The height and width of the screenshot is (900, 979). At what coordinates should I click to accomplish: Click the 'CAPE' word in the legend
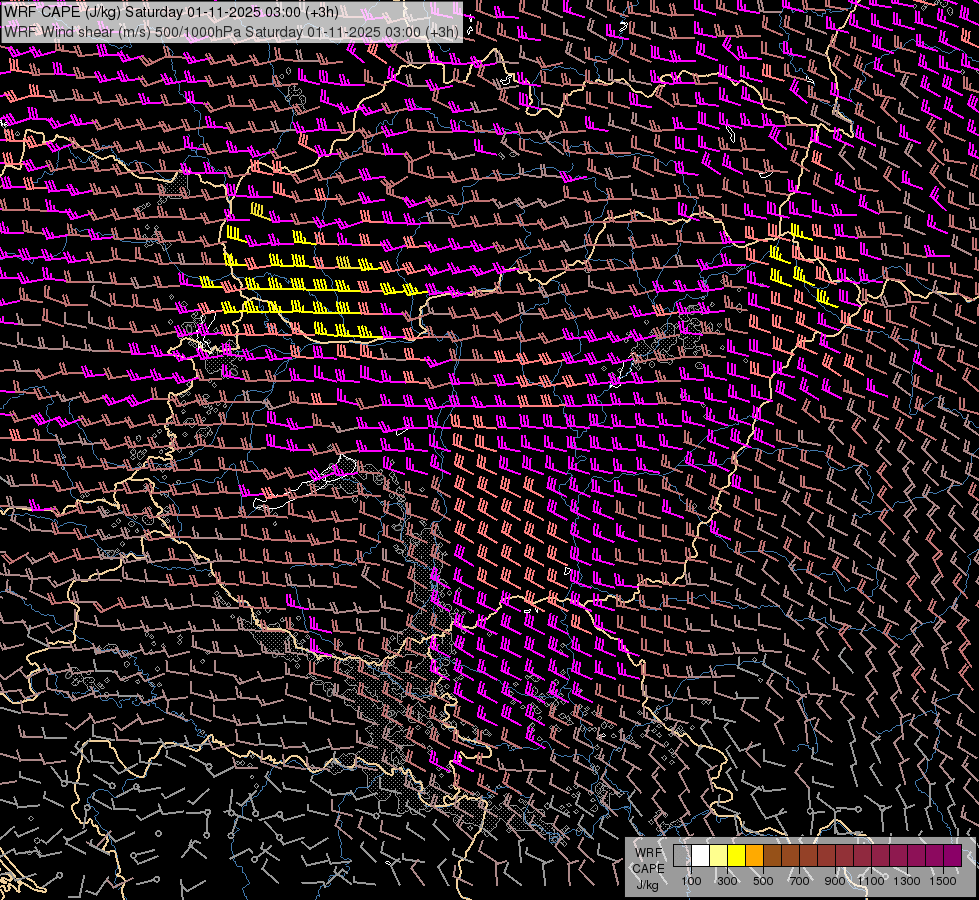(x=648, y=869)
